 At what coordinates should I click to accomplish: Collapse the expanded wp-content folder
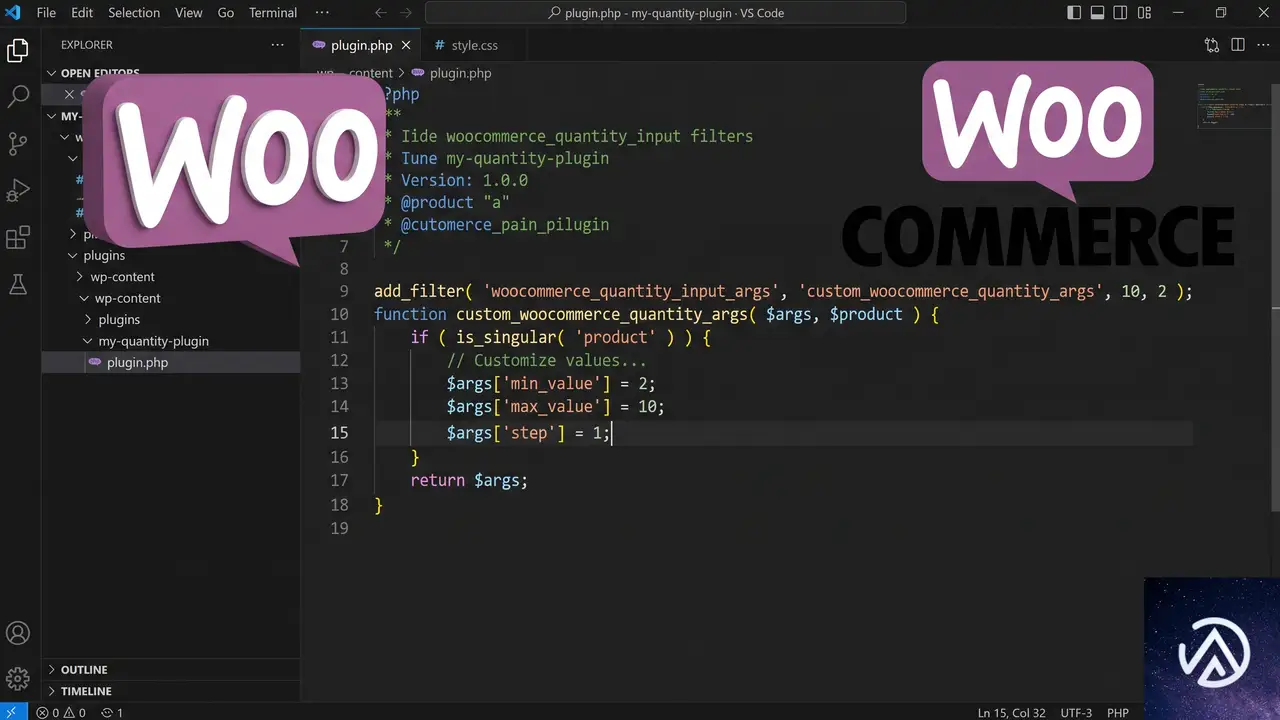85,298
